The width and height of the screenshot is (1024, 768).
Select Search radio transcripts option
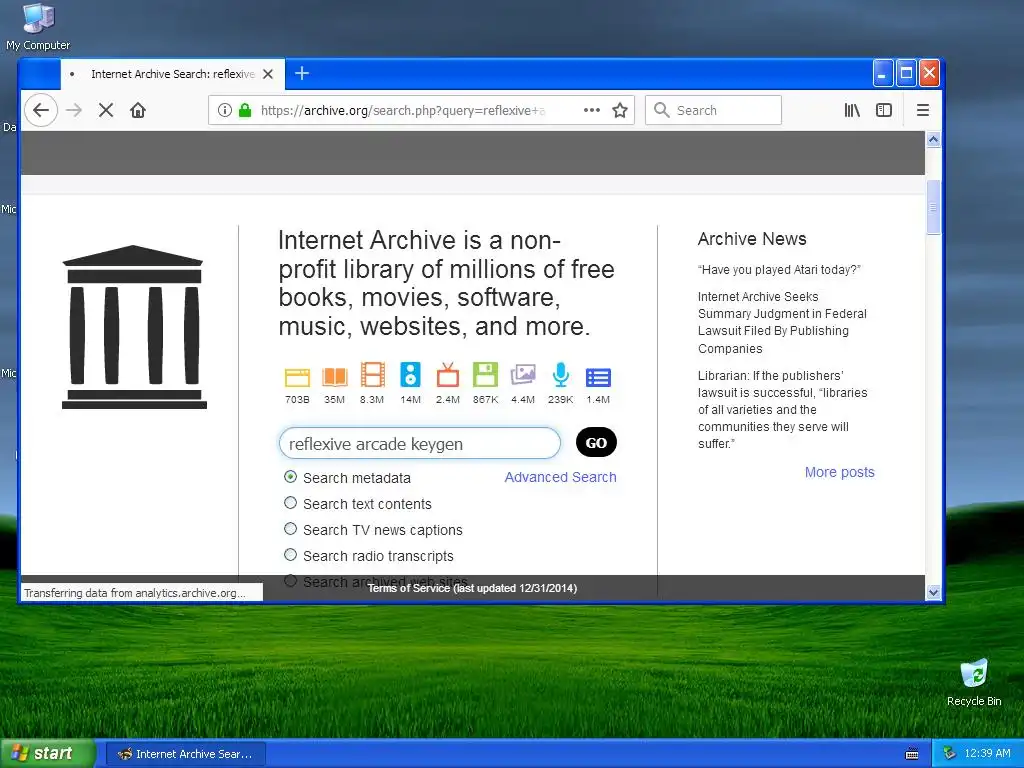coord(291,555)
